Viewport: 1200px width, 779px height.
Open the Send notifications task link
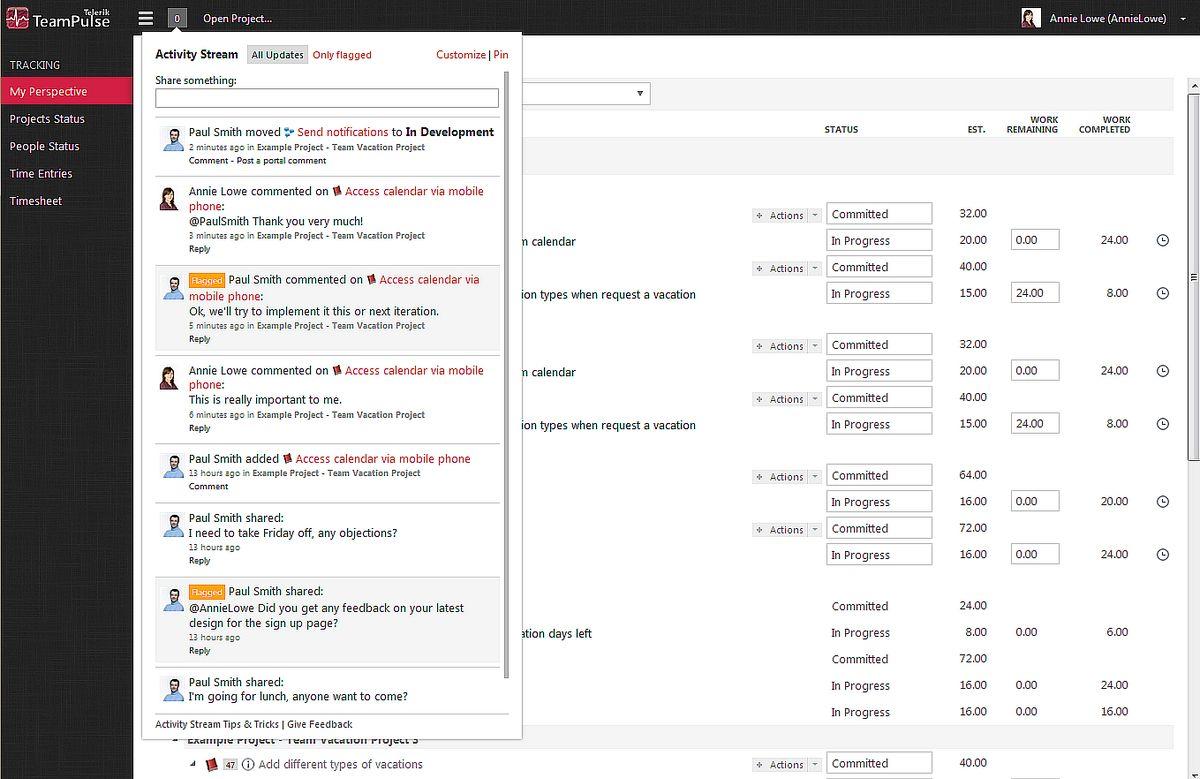[x=342, y=132]
